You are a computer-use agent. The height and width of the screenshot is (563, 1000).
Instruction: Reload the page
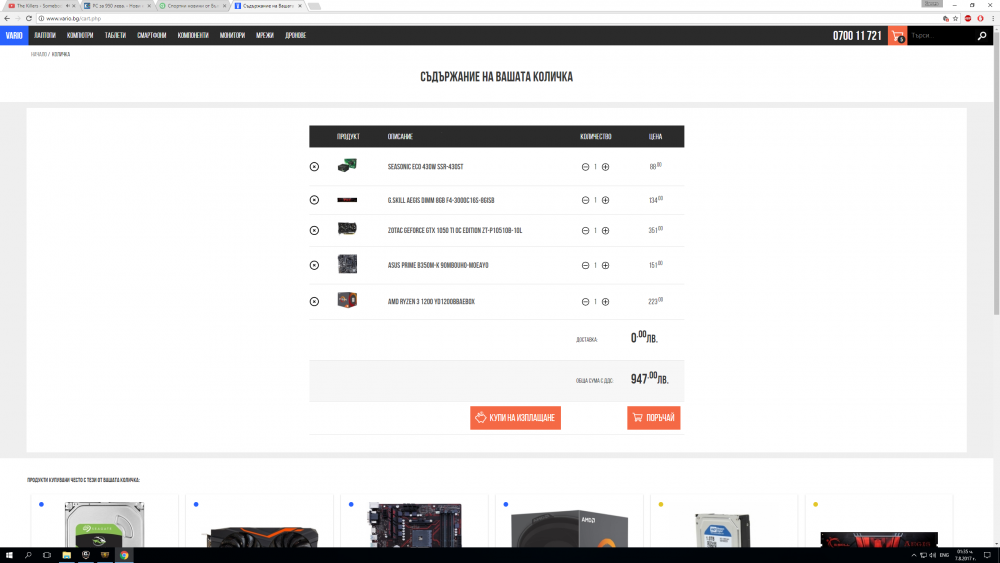29,18
